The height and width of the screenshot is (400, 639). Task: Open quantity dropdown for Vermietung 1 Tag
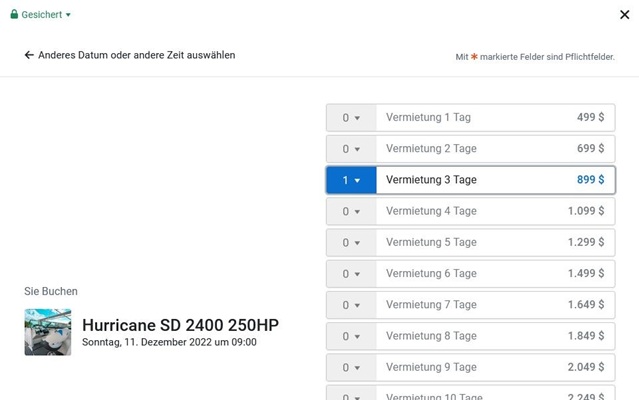tap(351, 118)
